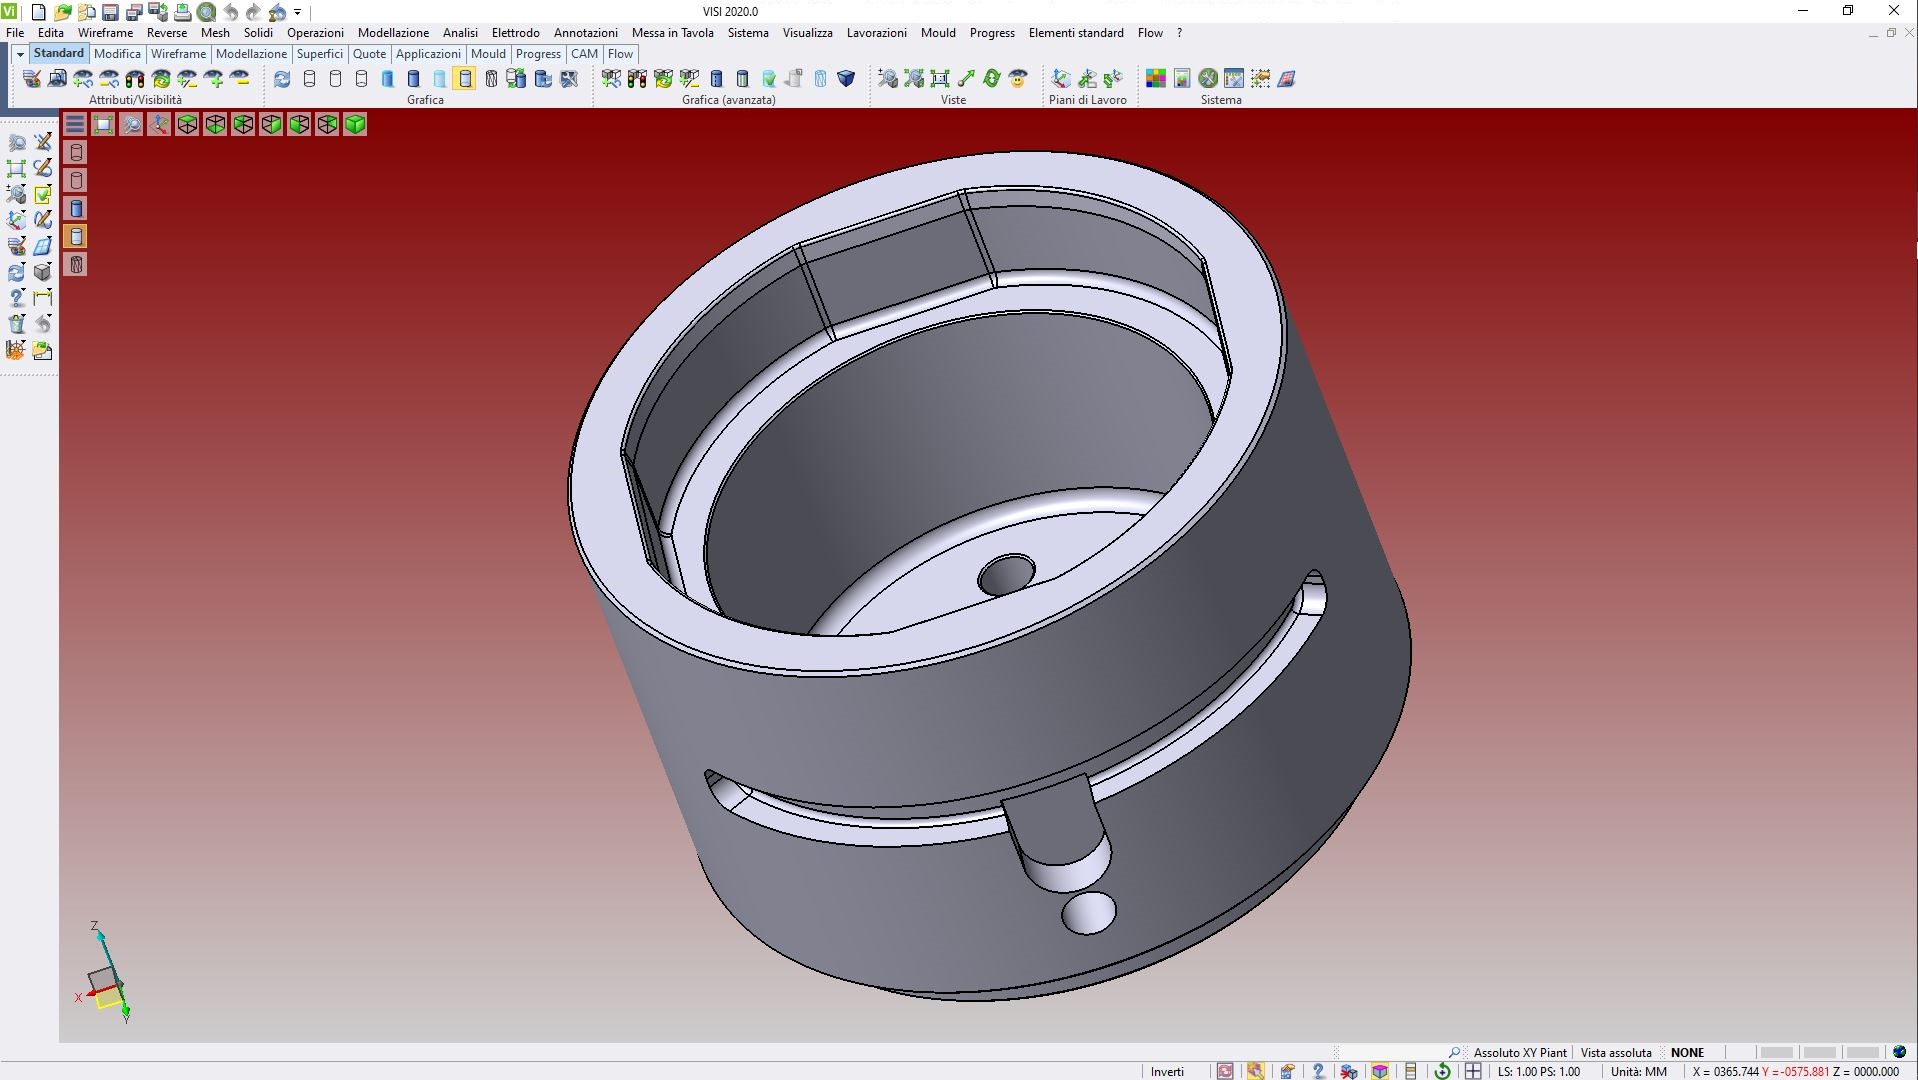The width and height of the screenshot is (1918, 1080).
Task: Toggle the highlighted cylinder button in viewport strip
Action: pyautogui.click(x=76, y=236)
